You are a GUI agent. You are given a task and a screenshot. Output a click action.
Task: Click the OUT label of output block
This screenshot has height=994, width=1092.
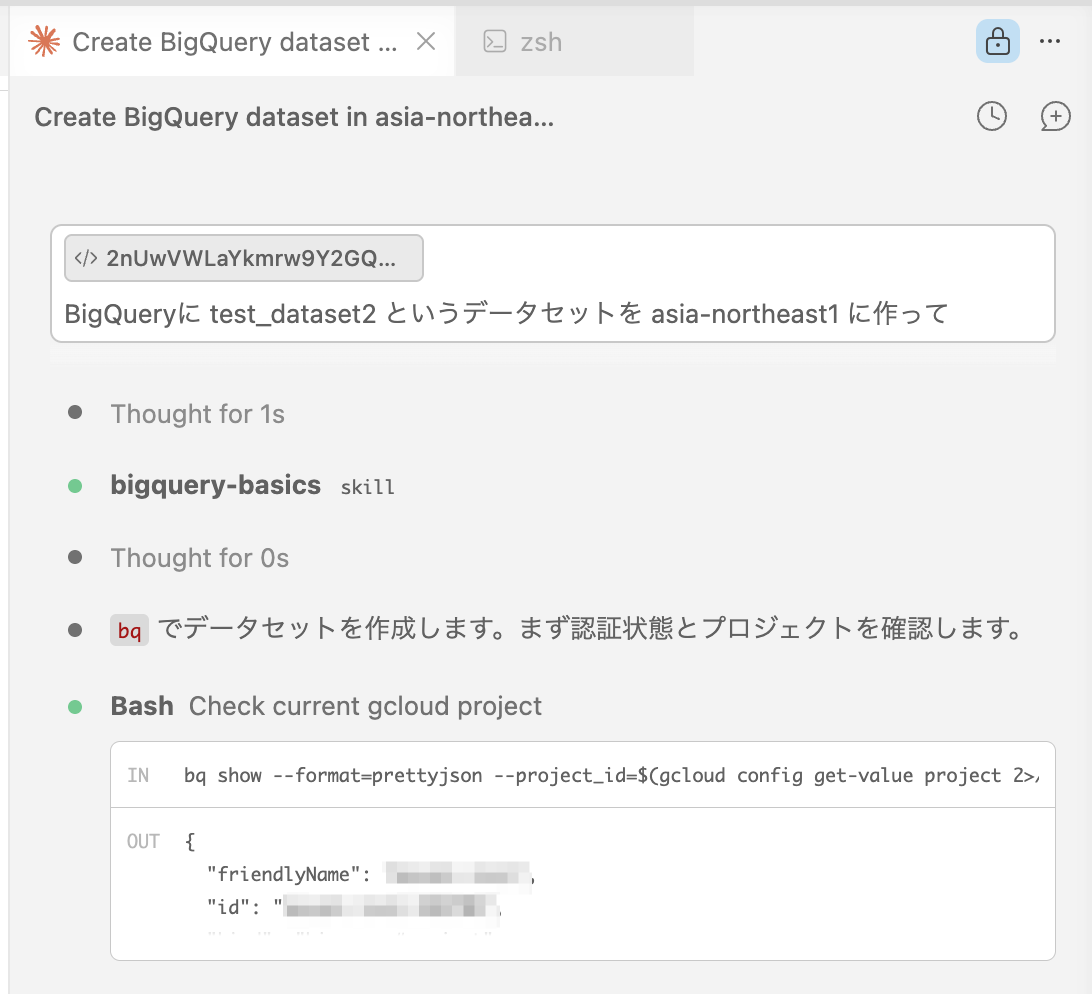(x=143, y=841)
